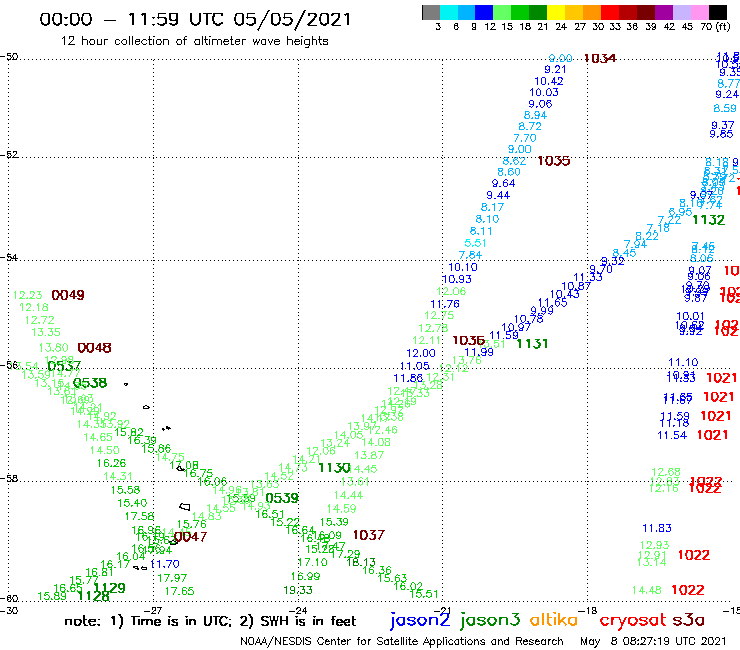The width and height of the screenshot is (740, 650).
Task: Select the wave height value 17.65
Action: point(179,591)
